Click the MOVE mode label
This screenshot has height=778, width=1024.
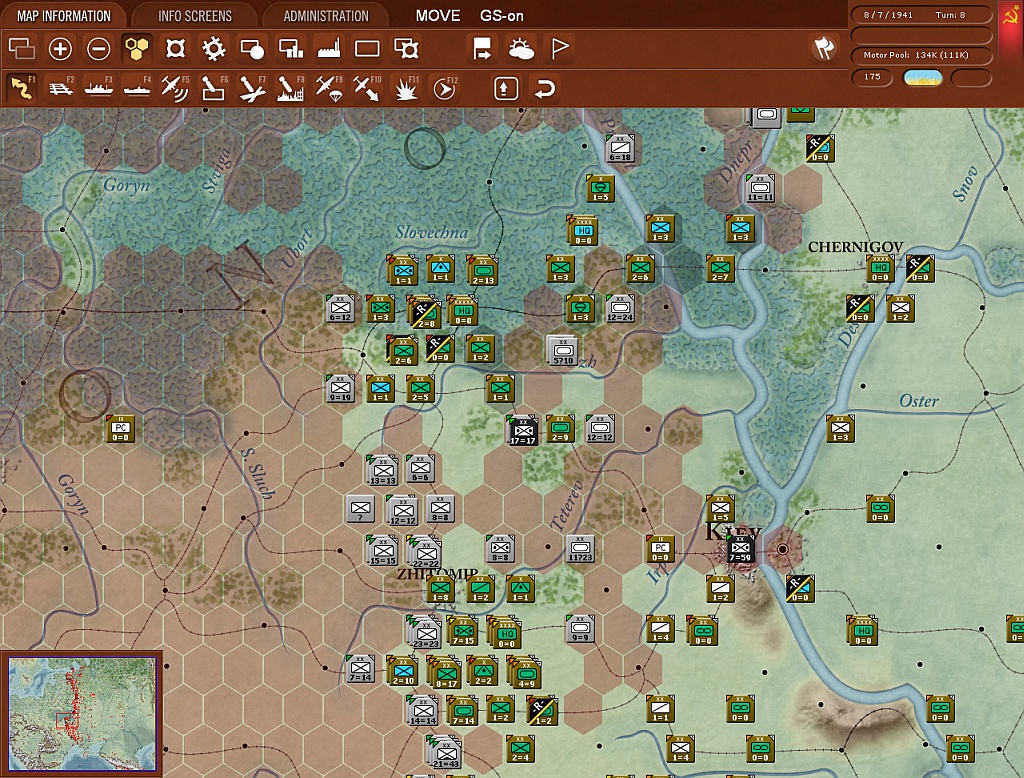[x=438, y=16]
